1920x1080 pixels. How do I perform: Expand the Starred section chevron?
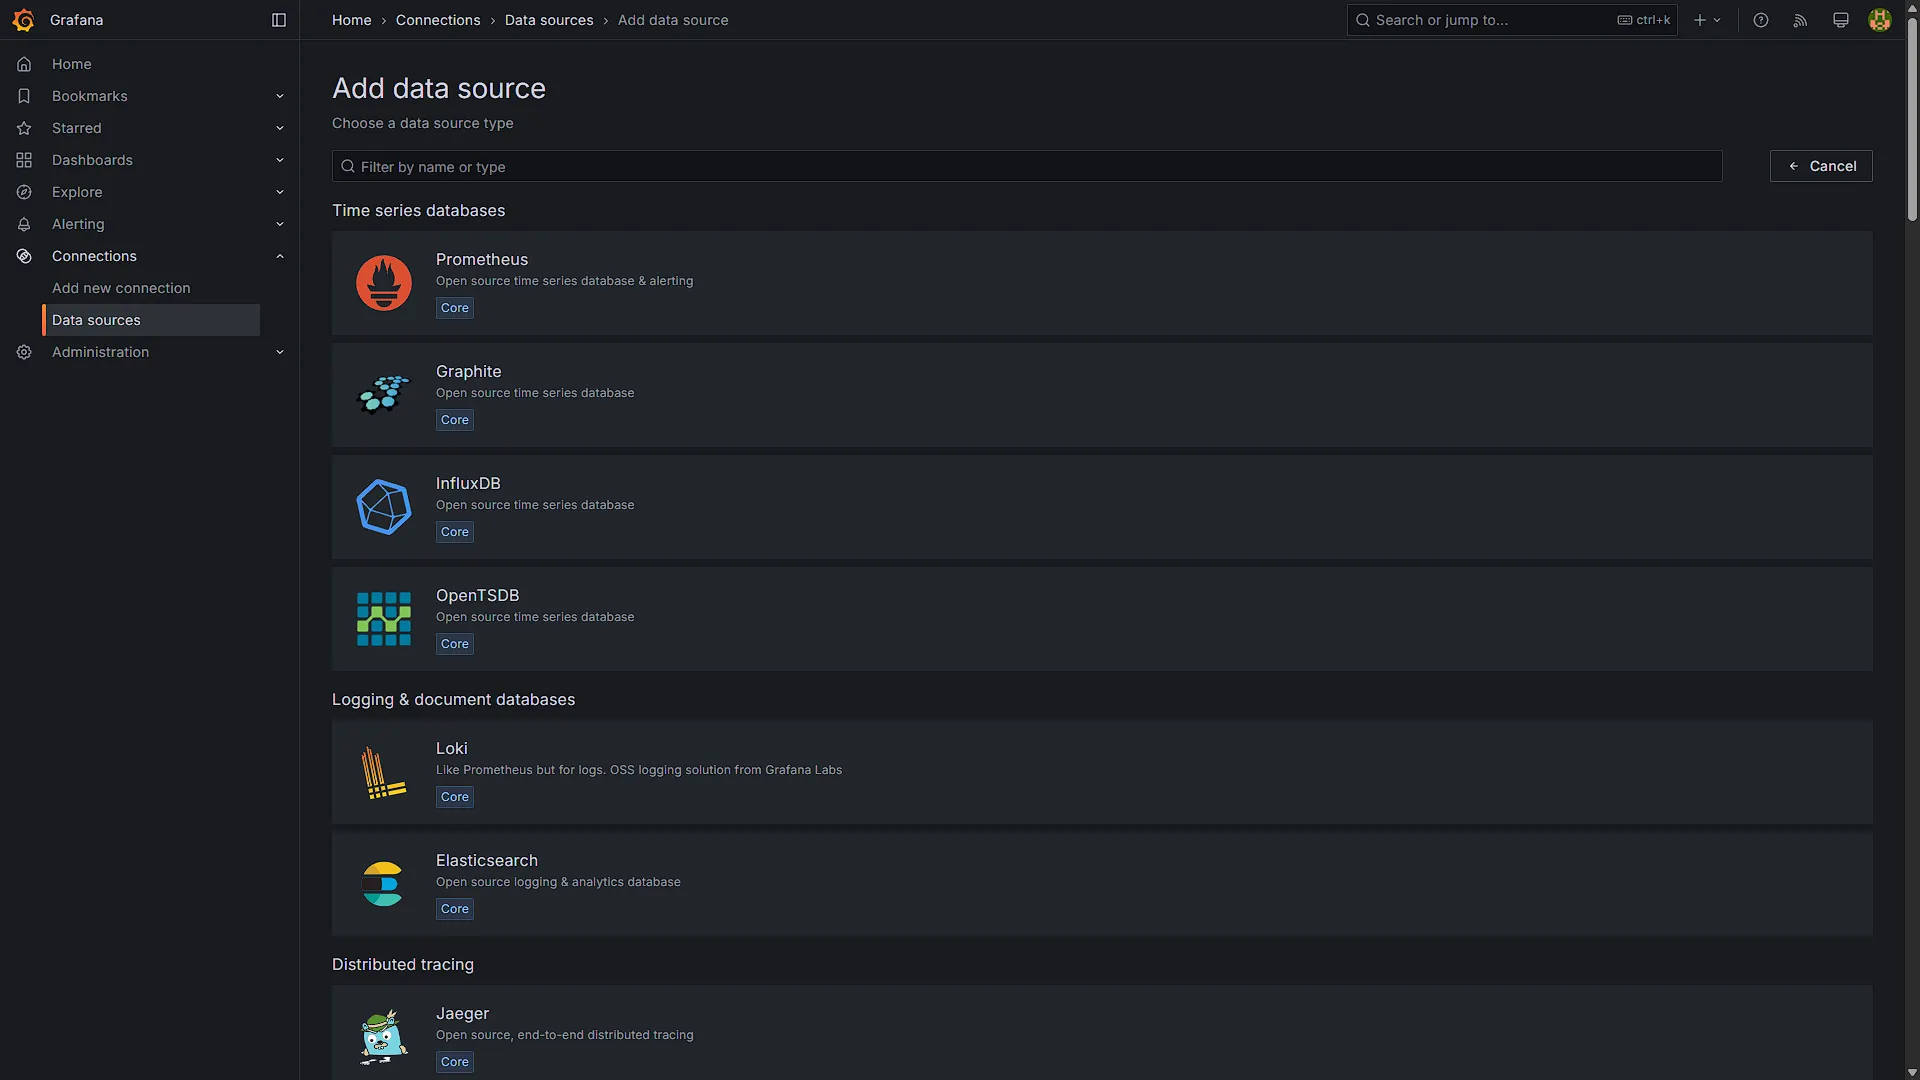coord(280,128)
